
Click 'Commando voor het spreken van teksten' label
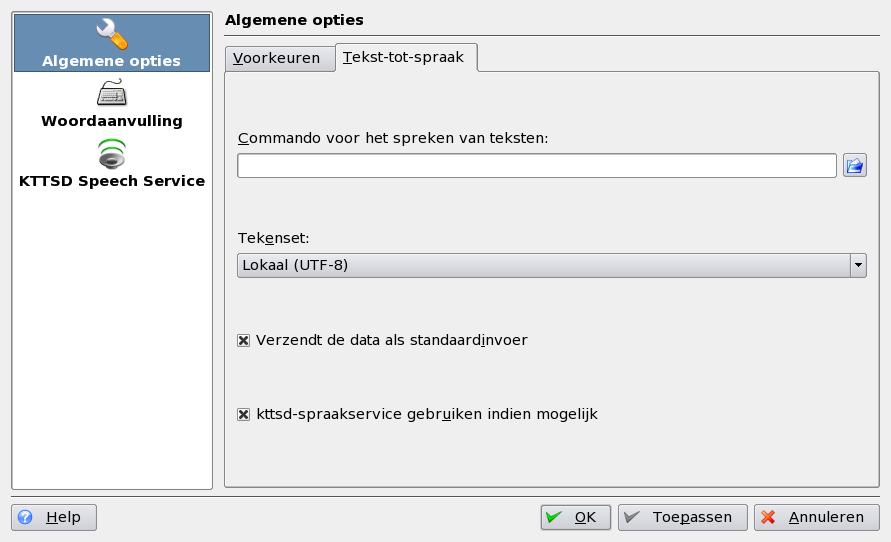[393, 138]
